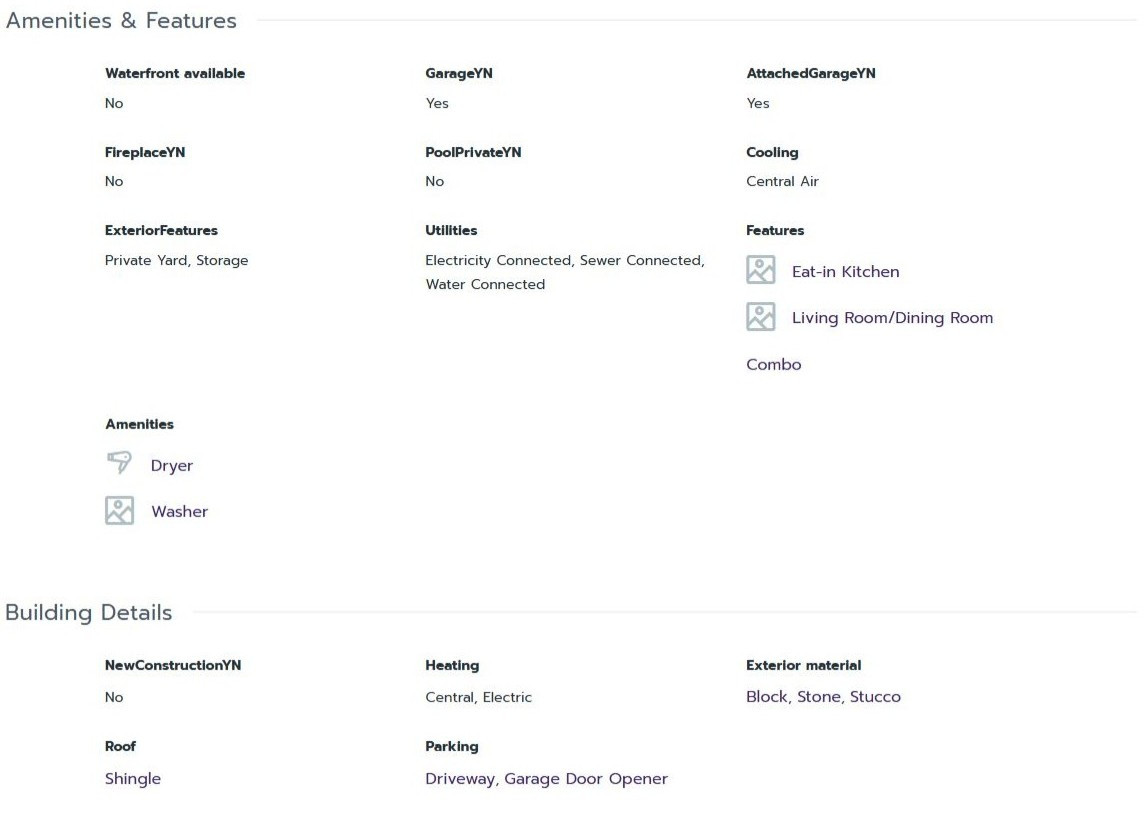Open the Washer amenity link
This screenshot has width=1147, height=829.
179,512
